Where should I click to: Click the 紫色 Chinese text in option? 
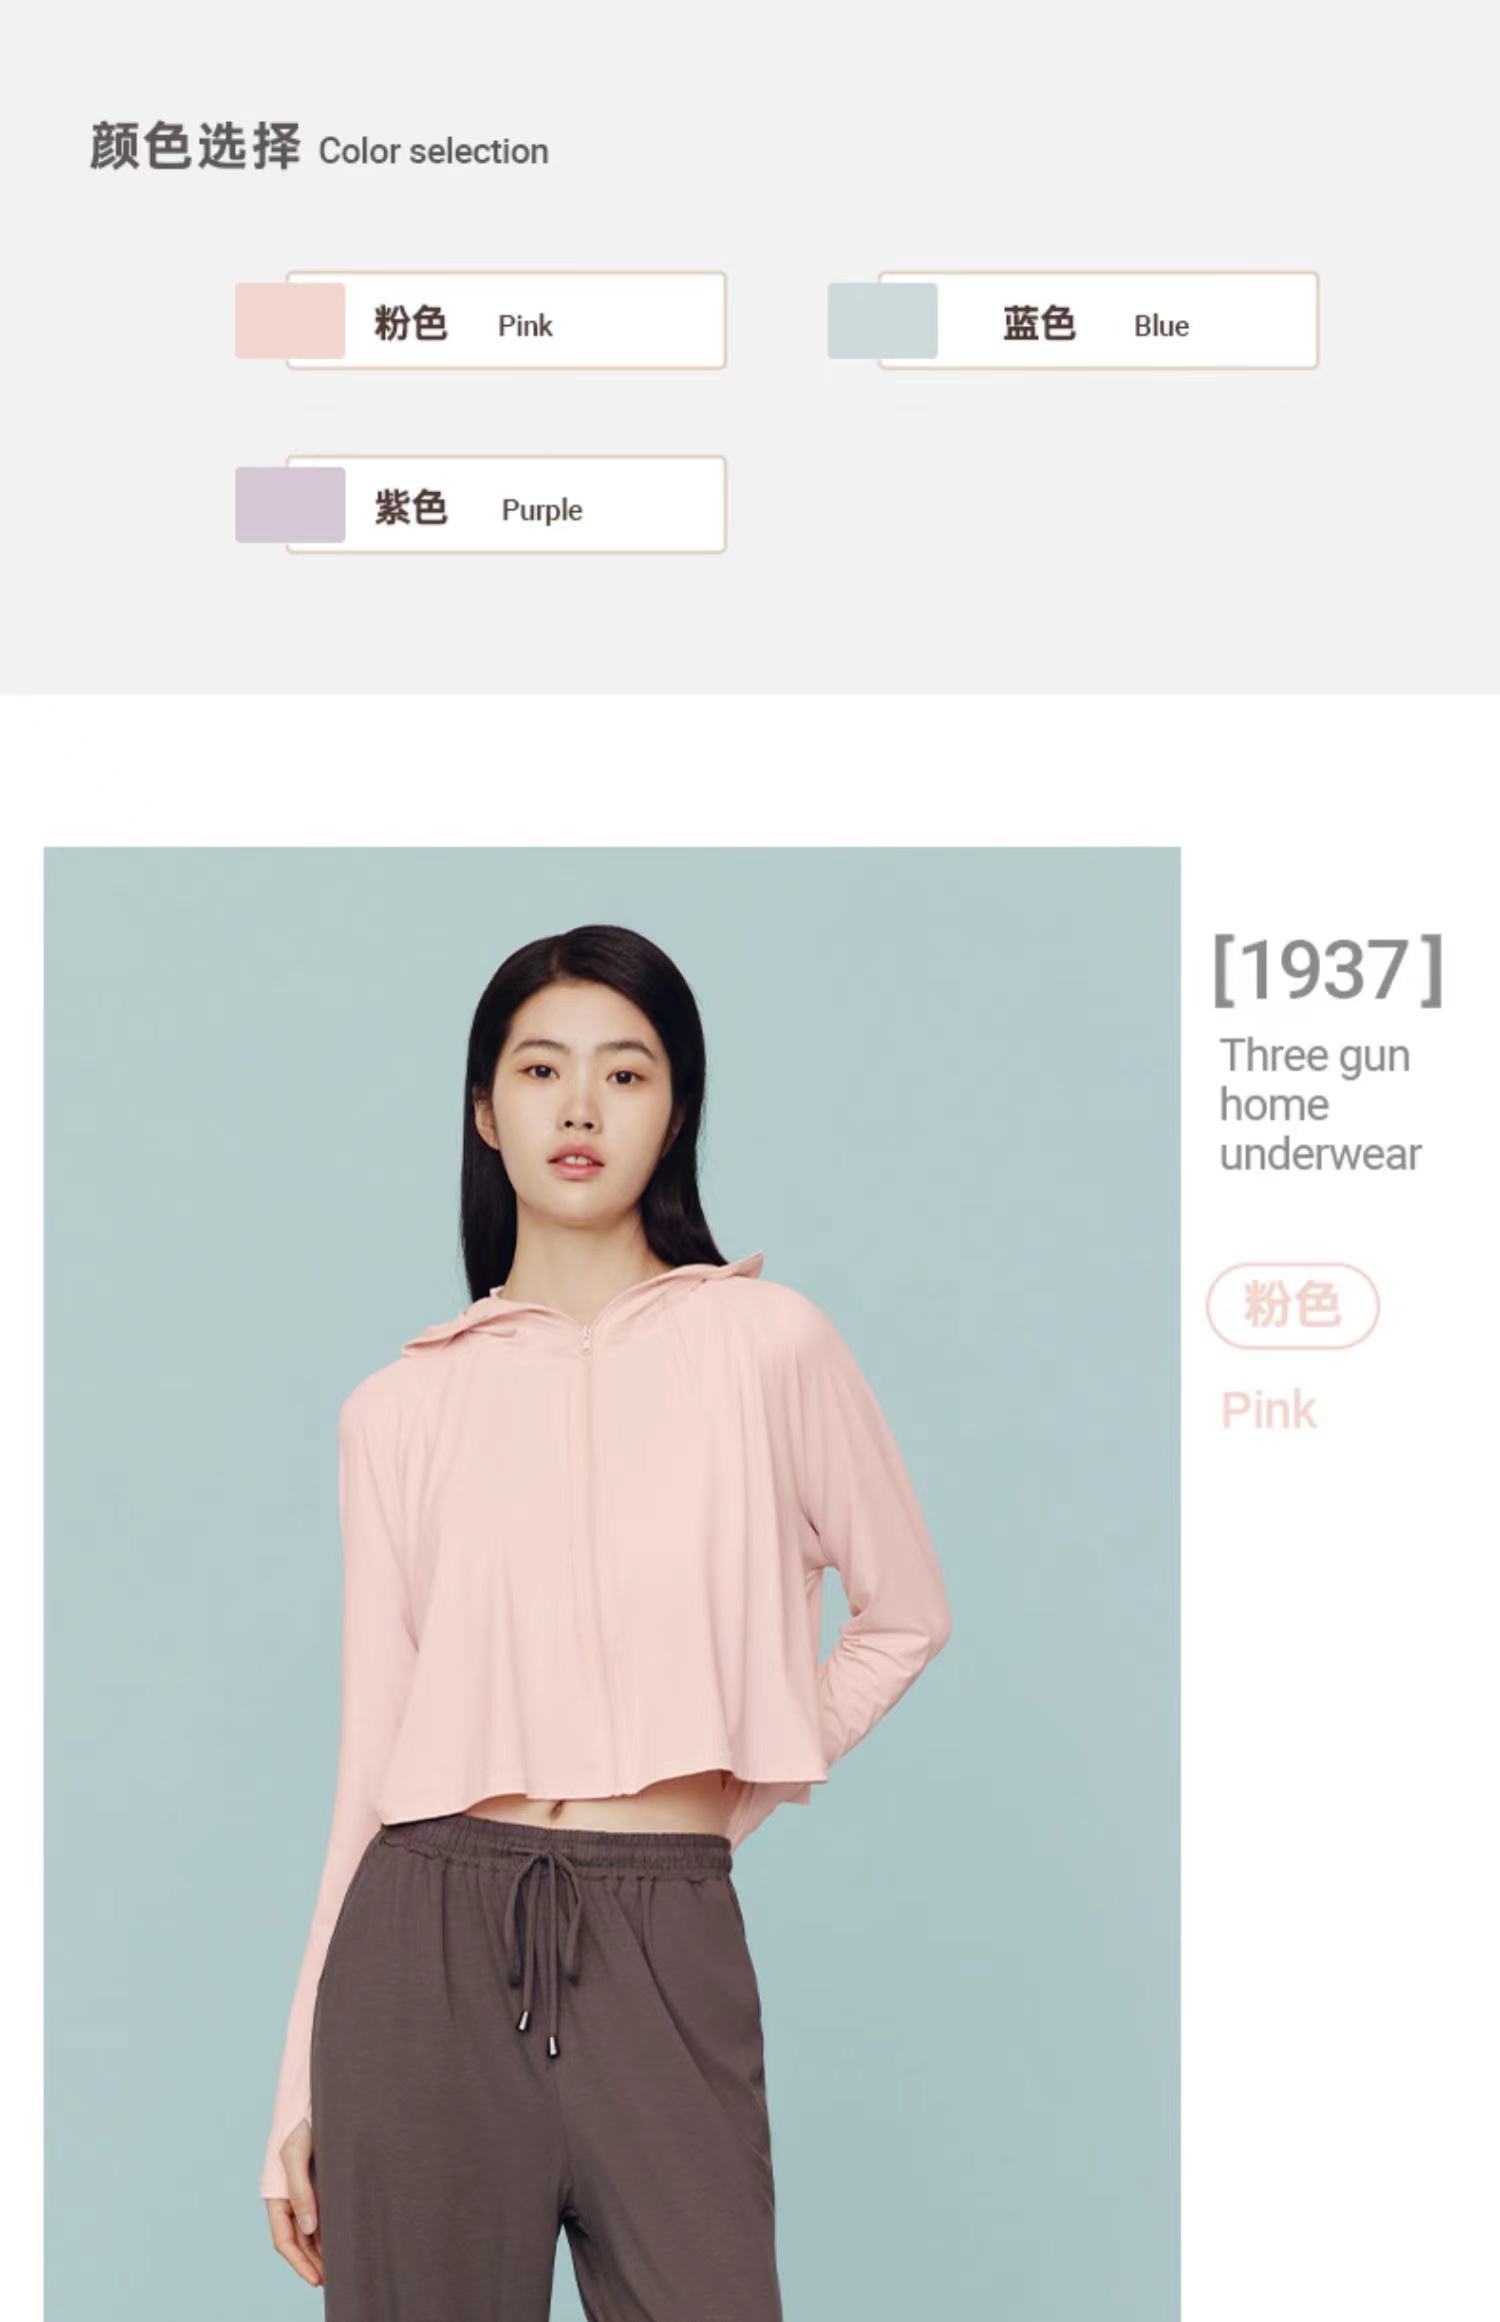[410, 508]
